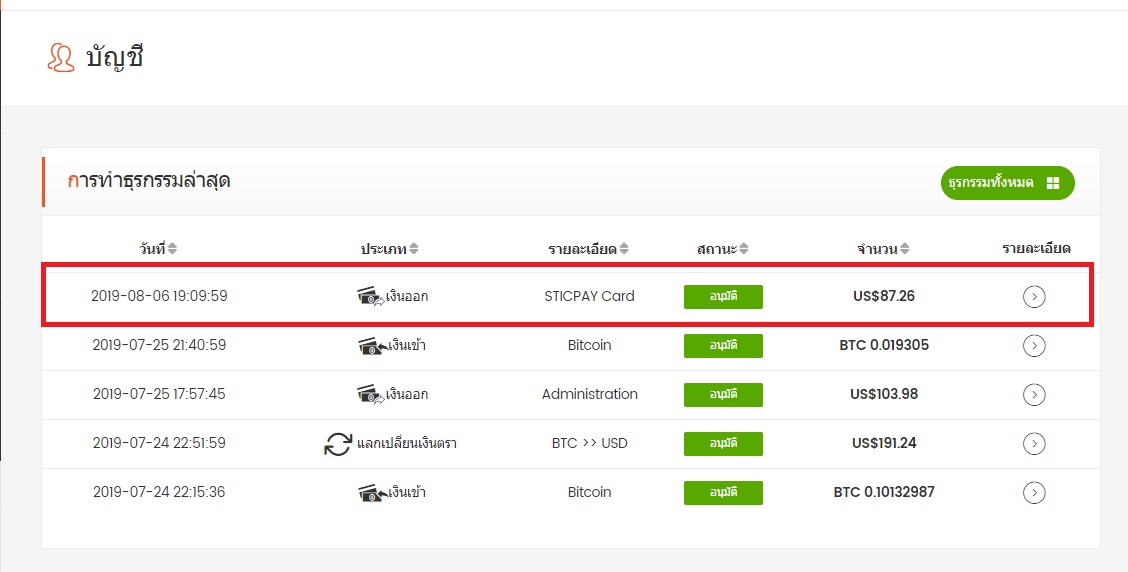The height and width of the screenshot is (572, 1128).
Task: Sort table by สถานะ column
Action: tap(743, 248)
